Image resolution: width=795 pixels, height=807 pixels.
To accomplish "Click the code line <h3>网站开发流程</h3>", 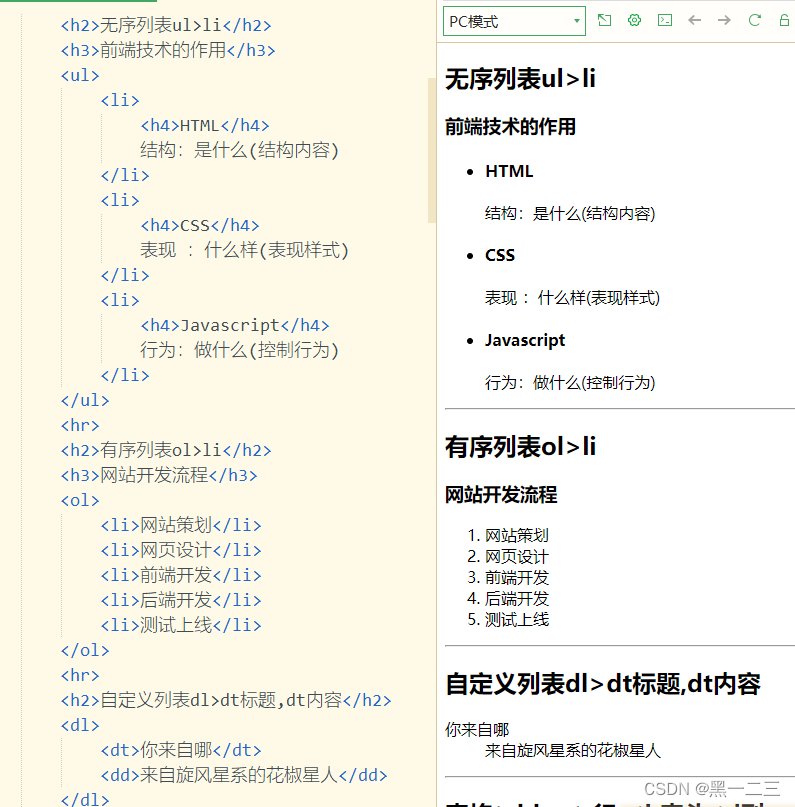I will click(159, 475).
